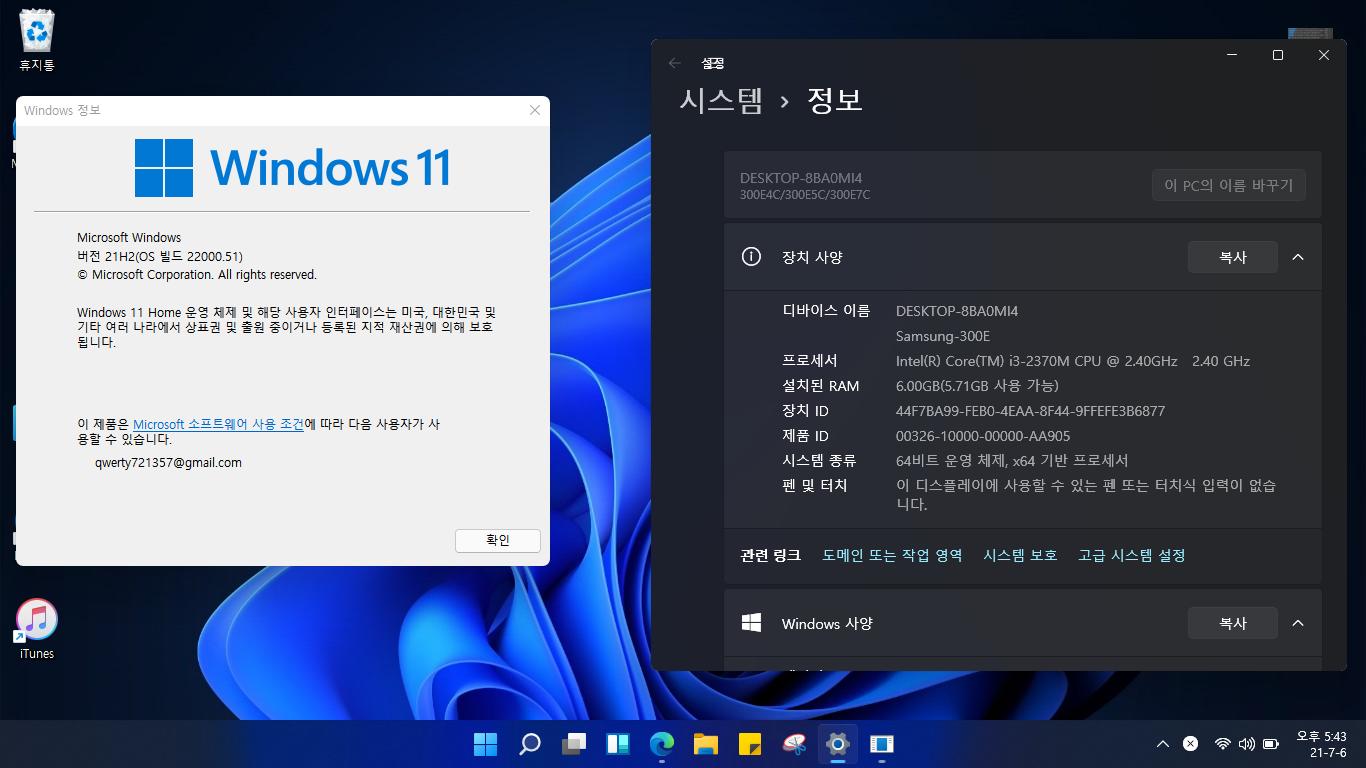
Task: Select iTunes desktop shortcut
Action: (x=37, y=629)
